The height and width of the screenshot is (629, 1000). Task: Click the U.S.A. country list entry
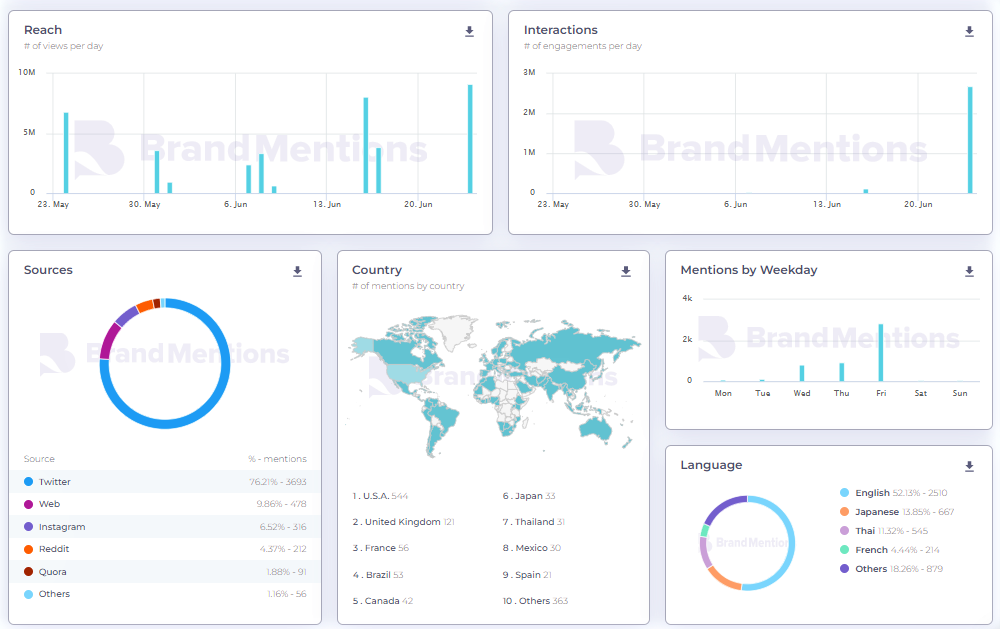(x=376, y=496)
